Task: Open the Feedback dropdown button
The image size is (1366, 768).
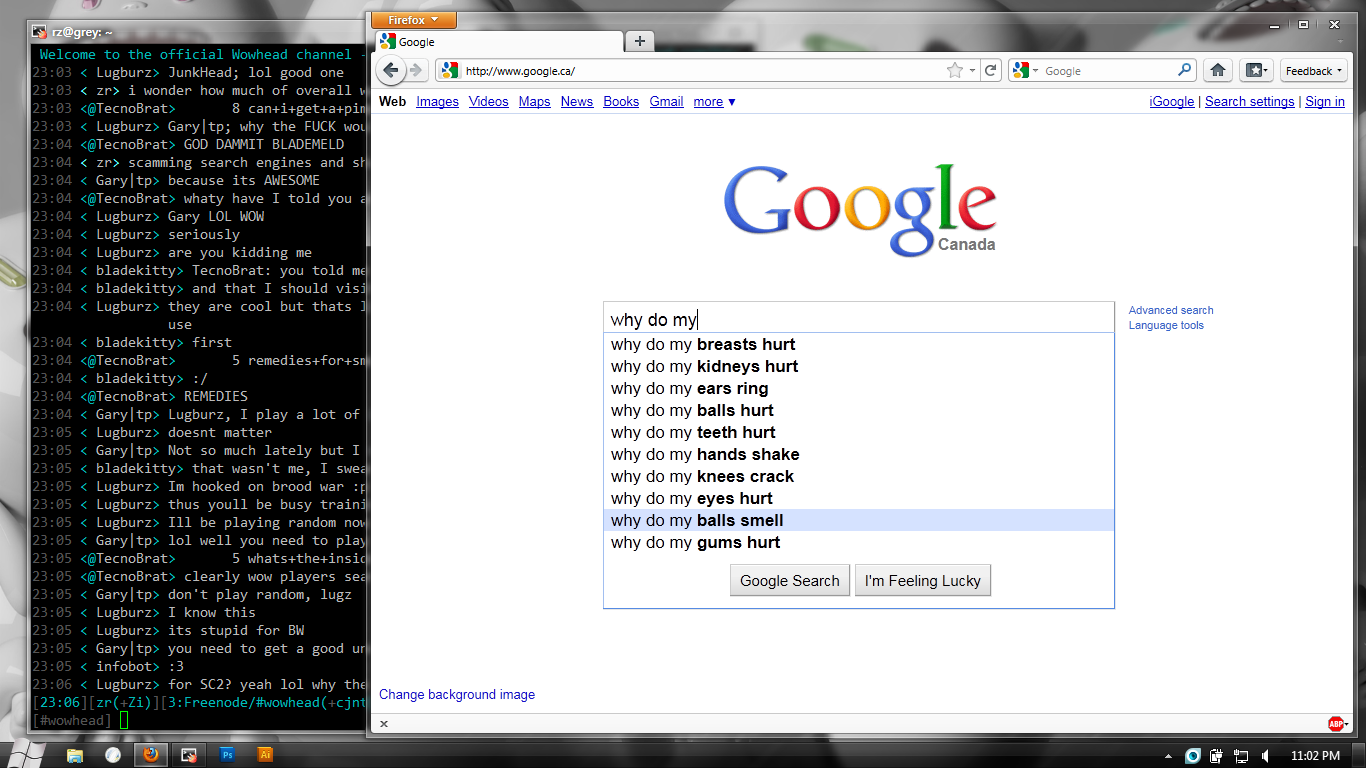Action: point(1314,71)
